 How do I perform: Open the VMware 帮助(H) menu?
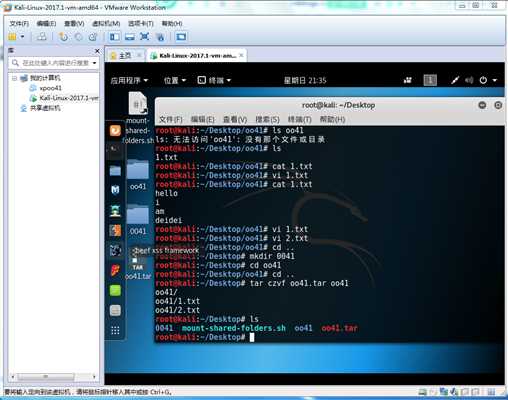(x=172, y=24)
